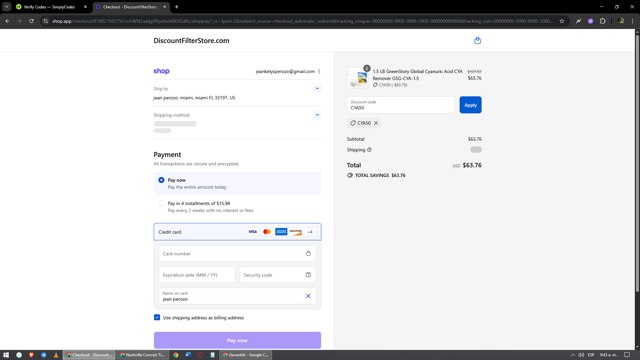The width and height of the screenshot is (640, 360).
Task: Select Pay in 4 installments option
Action: (161, 203)
